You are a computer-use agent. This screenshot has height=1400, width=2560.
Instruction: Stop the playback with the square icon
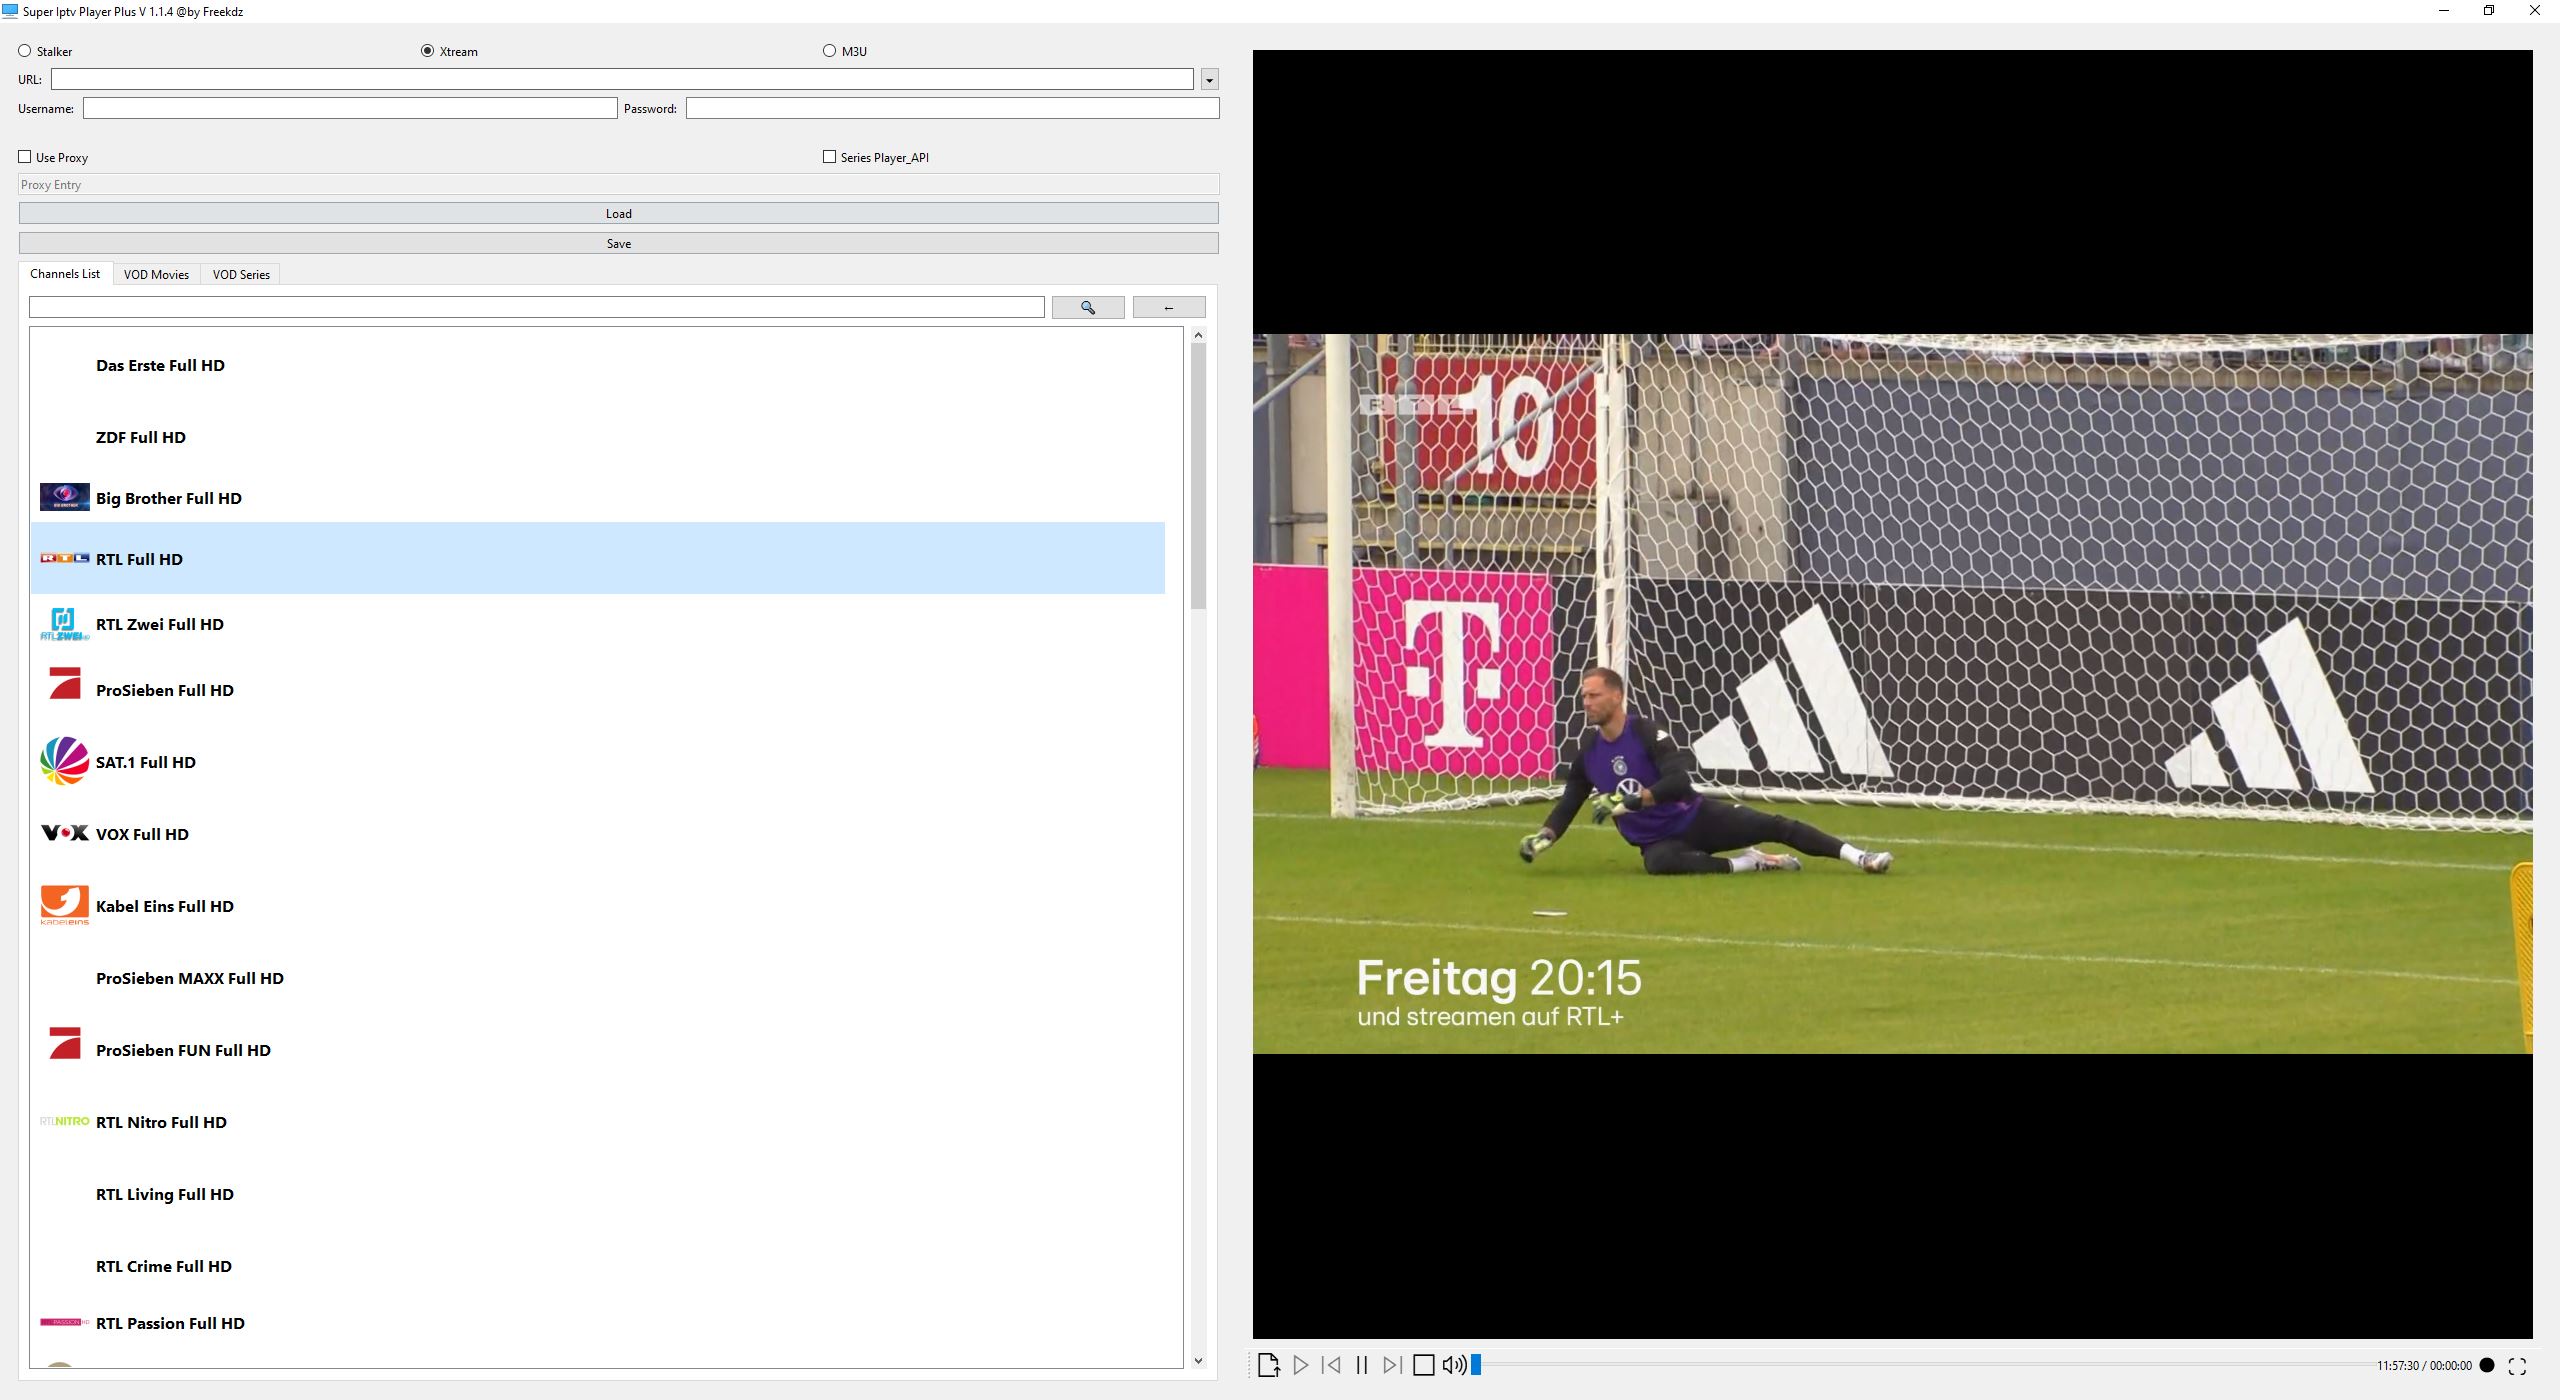(x=1423, y=1365)
